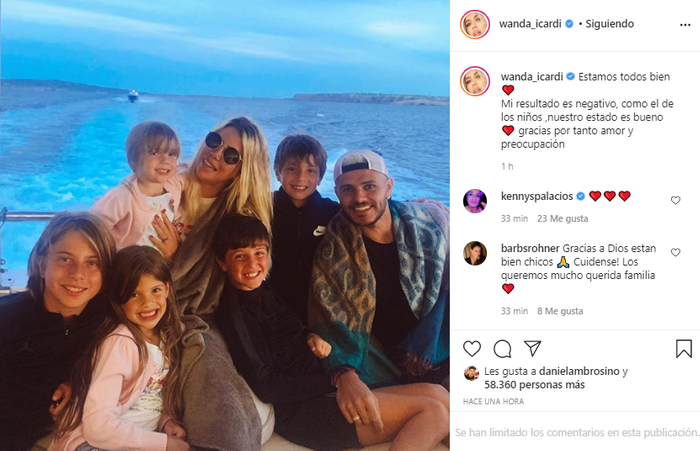Open wanda_icardi username in header
The height and width of the screenshot is (451, 700).
click(530, 24)
